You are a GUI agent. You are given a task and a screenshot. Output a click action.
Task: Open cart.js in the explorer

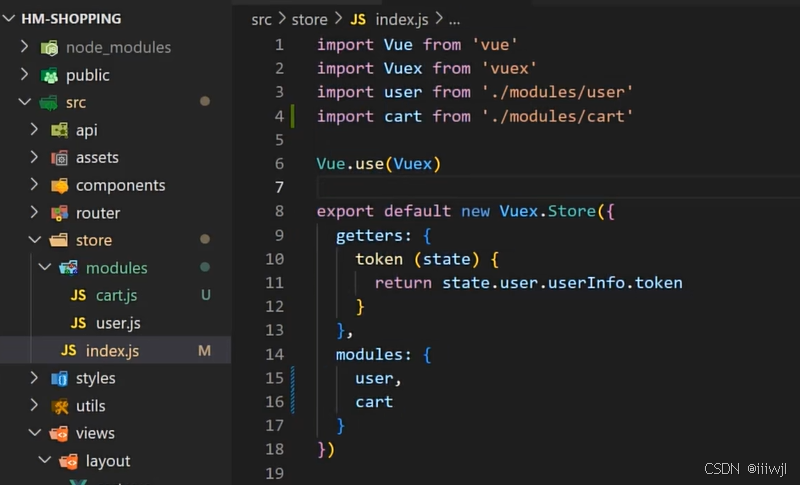(116, 295)
